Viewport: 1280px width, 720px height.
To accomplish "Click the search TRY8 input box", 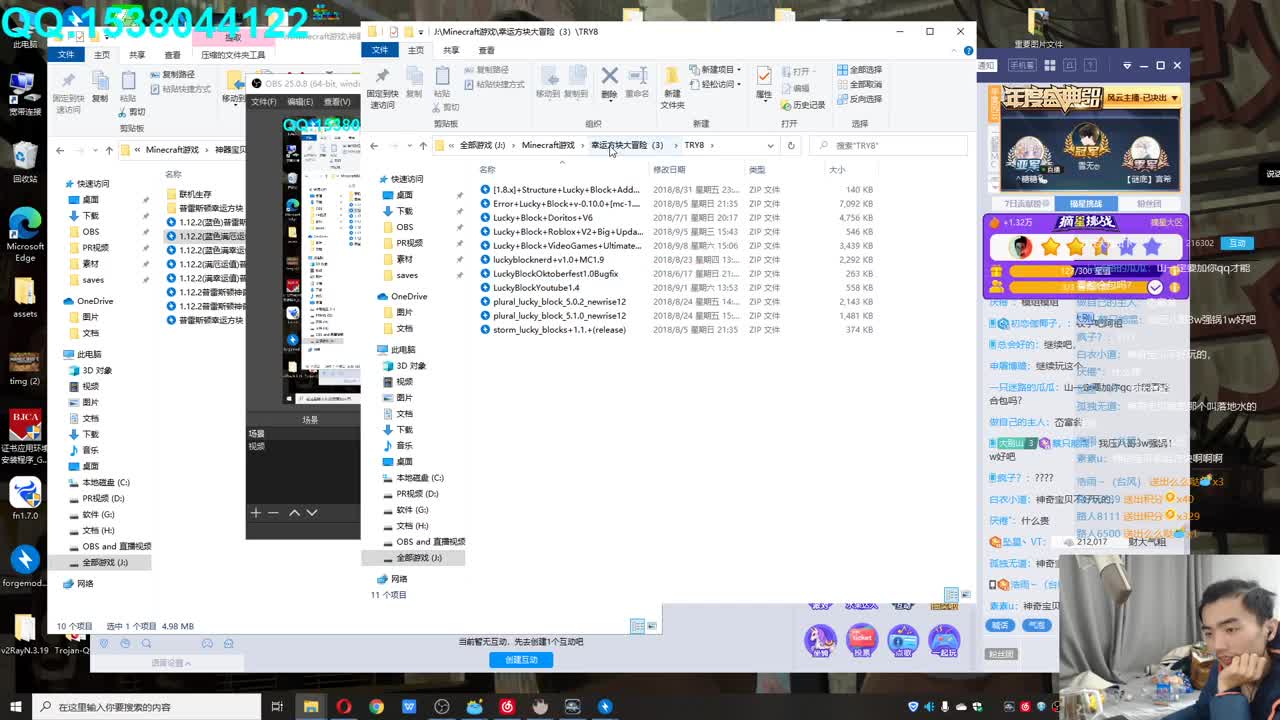I will click(890, 145).
